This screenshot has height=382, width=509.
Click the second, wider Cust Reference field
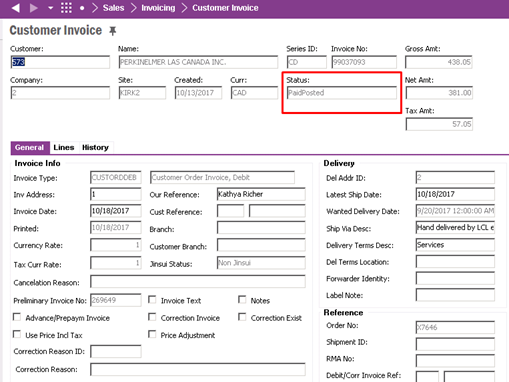tap(277, 211)
